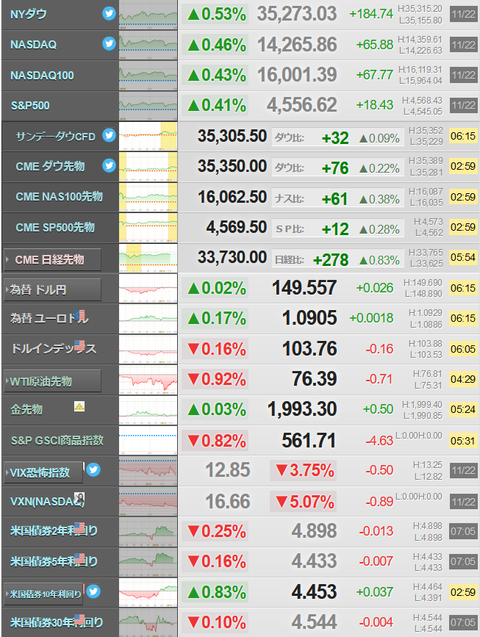
Task: Click the CME ダウ先物 price 35,350.00
Action: pyautogui.click(x=232, y=166)
